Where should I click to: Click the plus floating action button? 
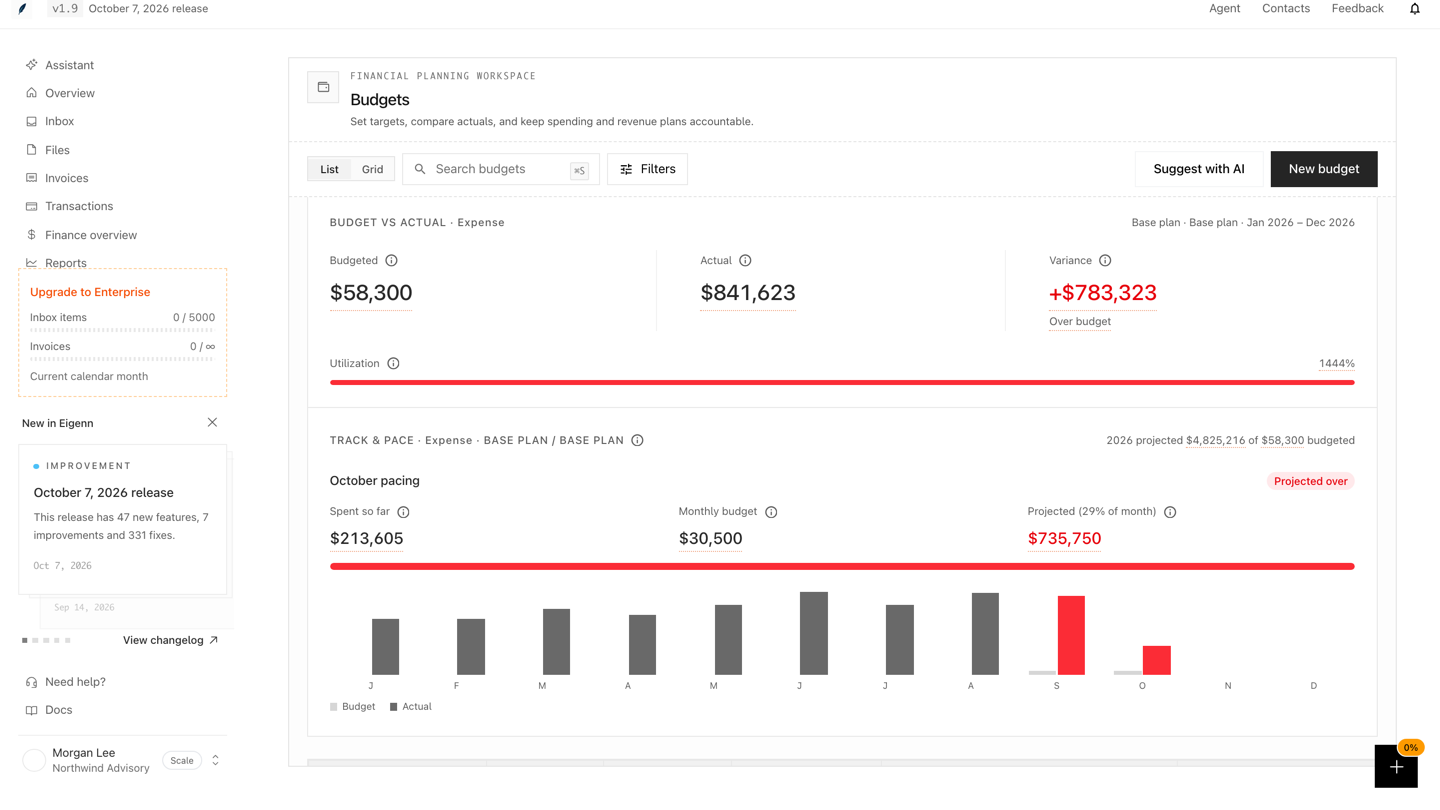[x=1396, y=767]
